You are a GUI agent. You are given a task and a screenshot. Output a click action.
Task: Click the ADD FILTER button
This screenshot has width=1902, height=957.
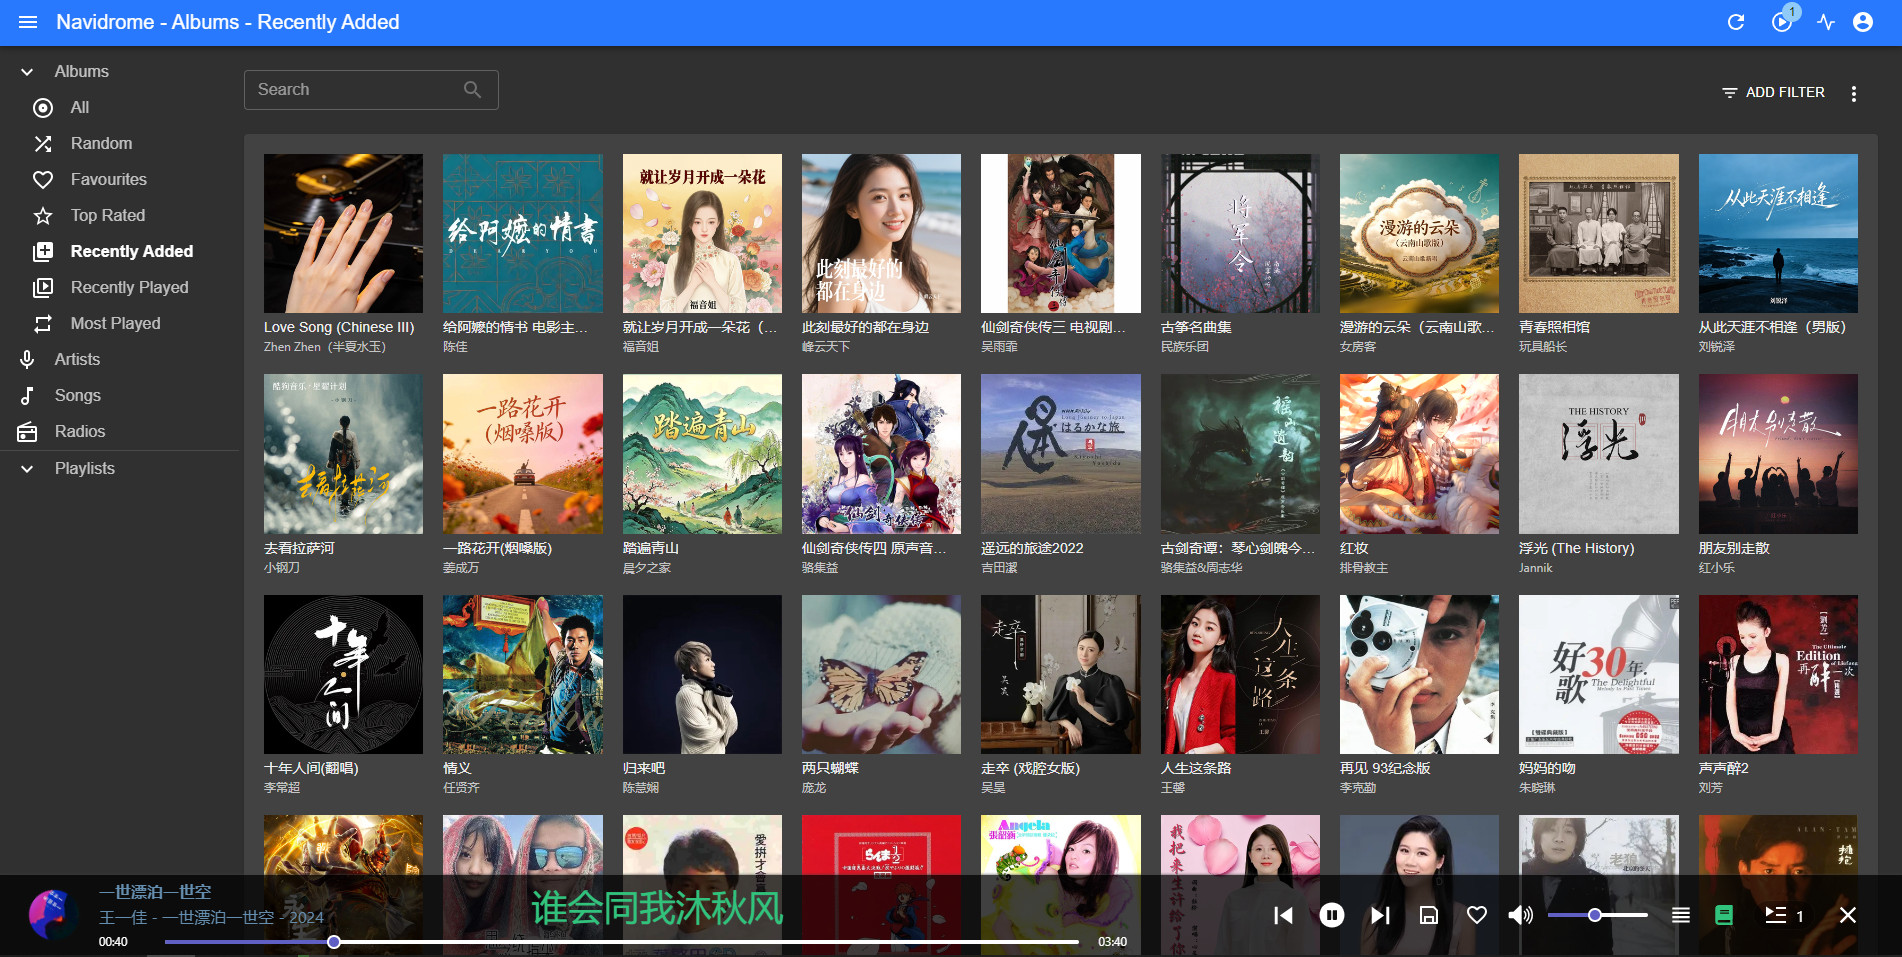tap(1773, 92)
